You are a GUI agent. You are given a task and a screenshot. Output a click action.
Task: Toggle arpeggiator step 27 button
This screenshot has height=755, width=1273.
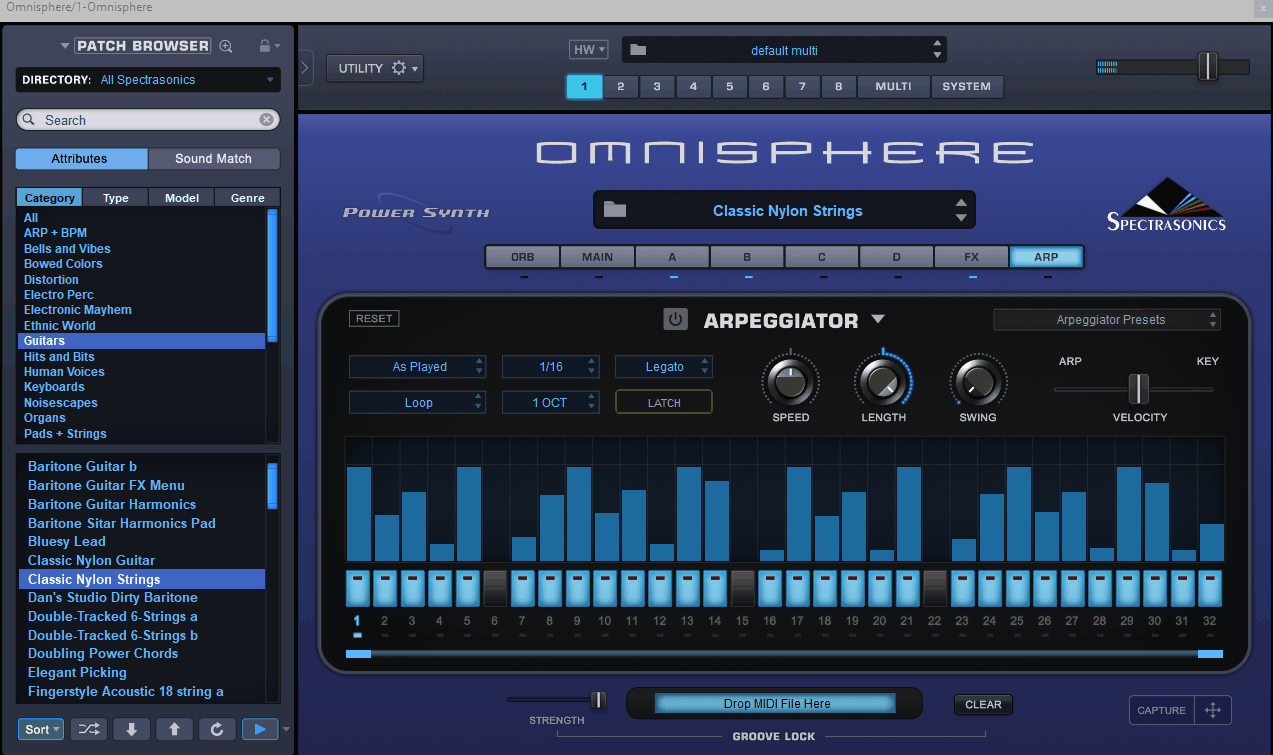[1073, 588]
